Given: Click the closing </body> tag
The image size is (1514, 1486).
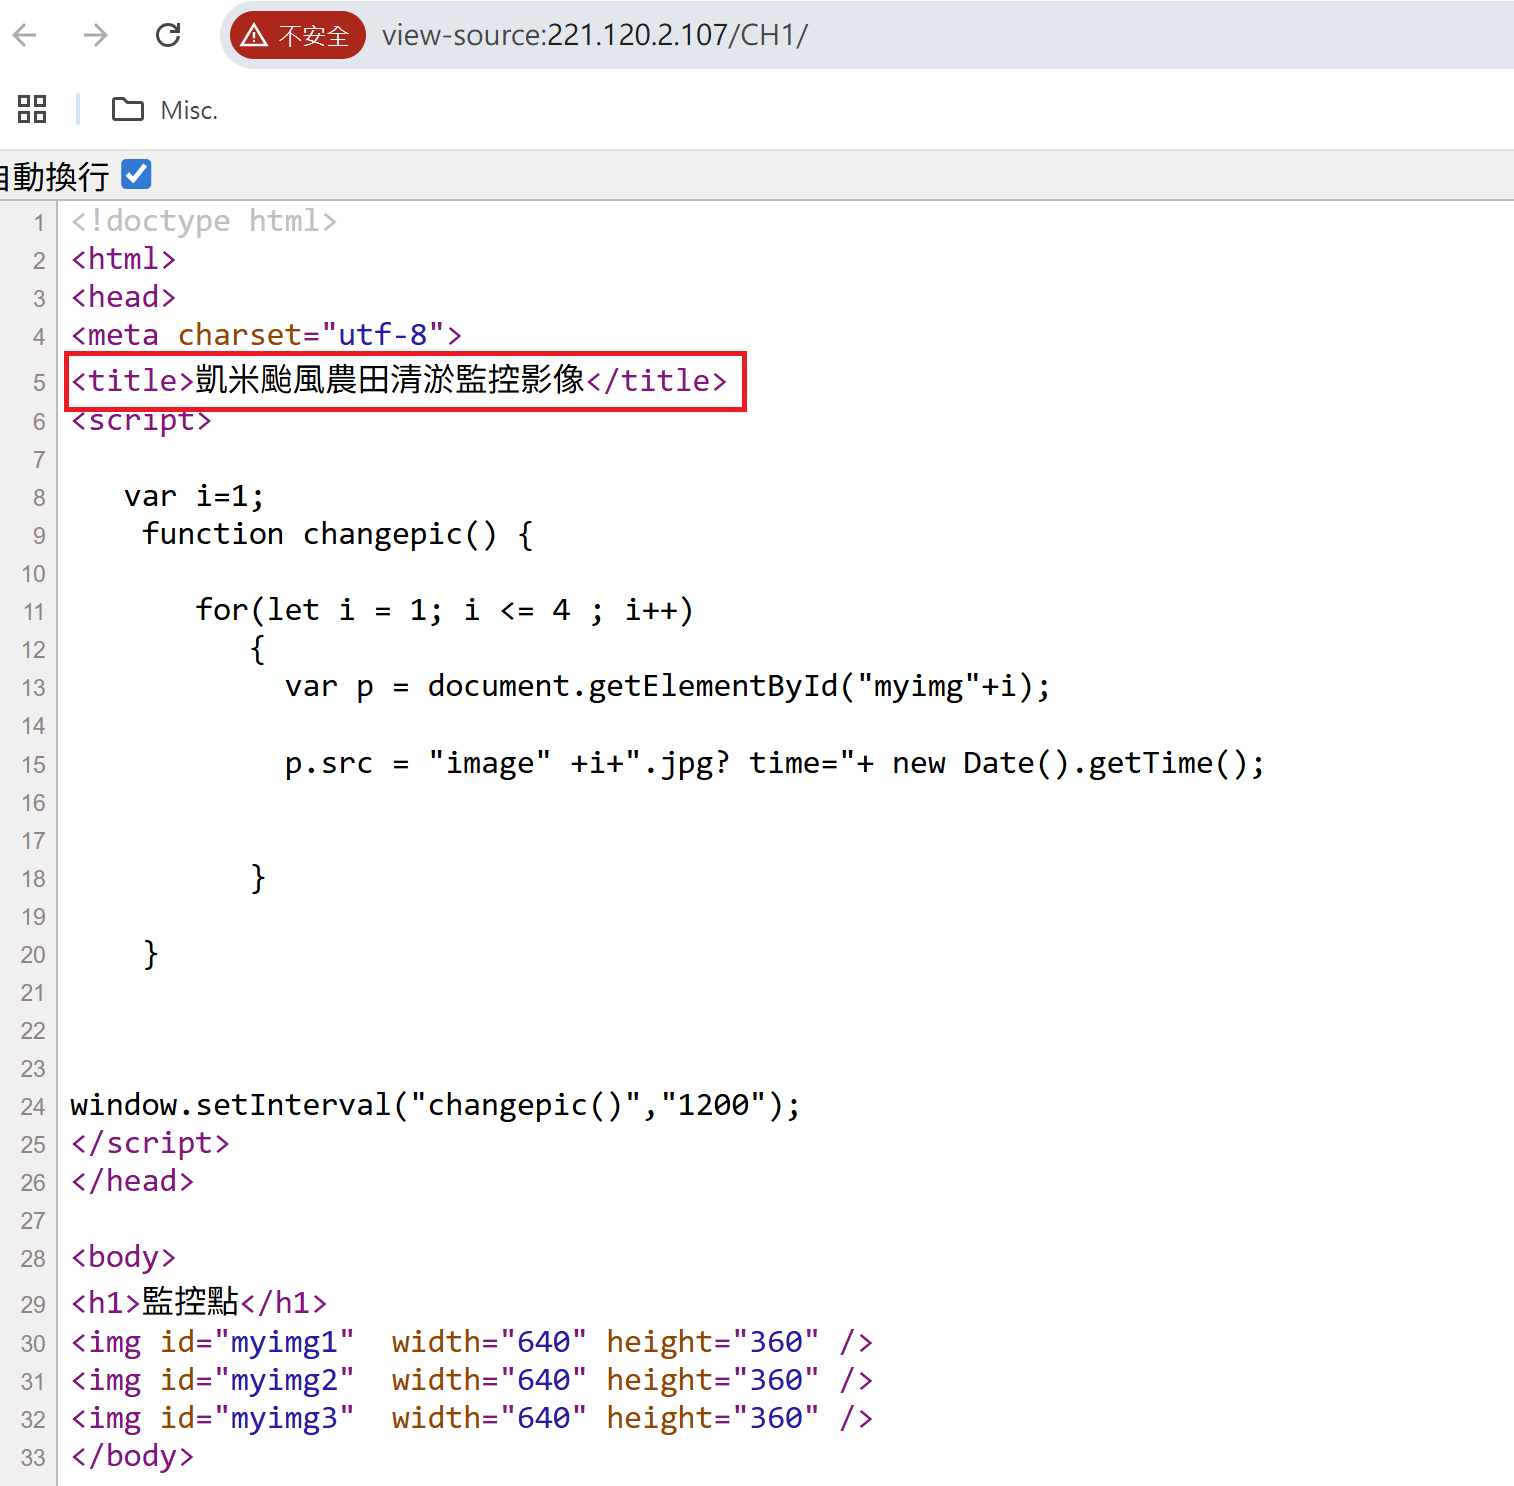Looking at the screenshot, I should click(132, 1456).
